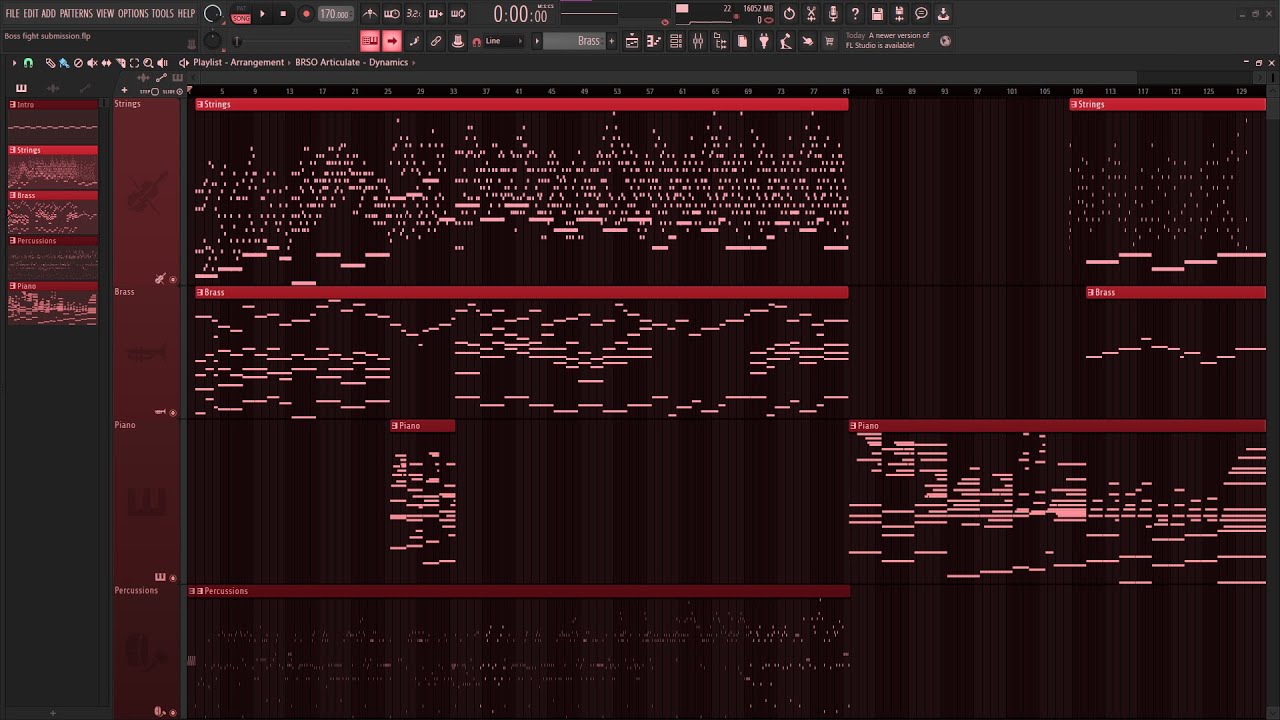This screenshot has width=1280, height=720.
Task: Open the Intro pattern menu in picker
Action: point(13,104)
